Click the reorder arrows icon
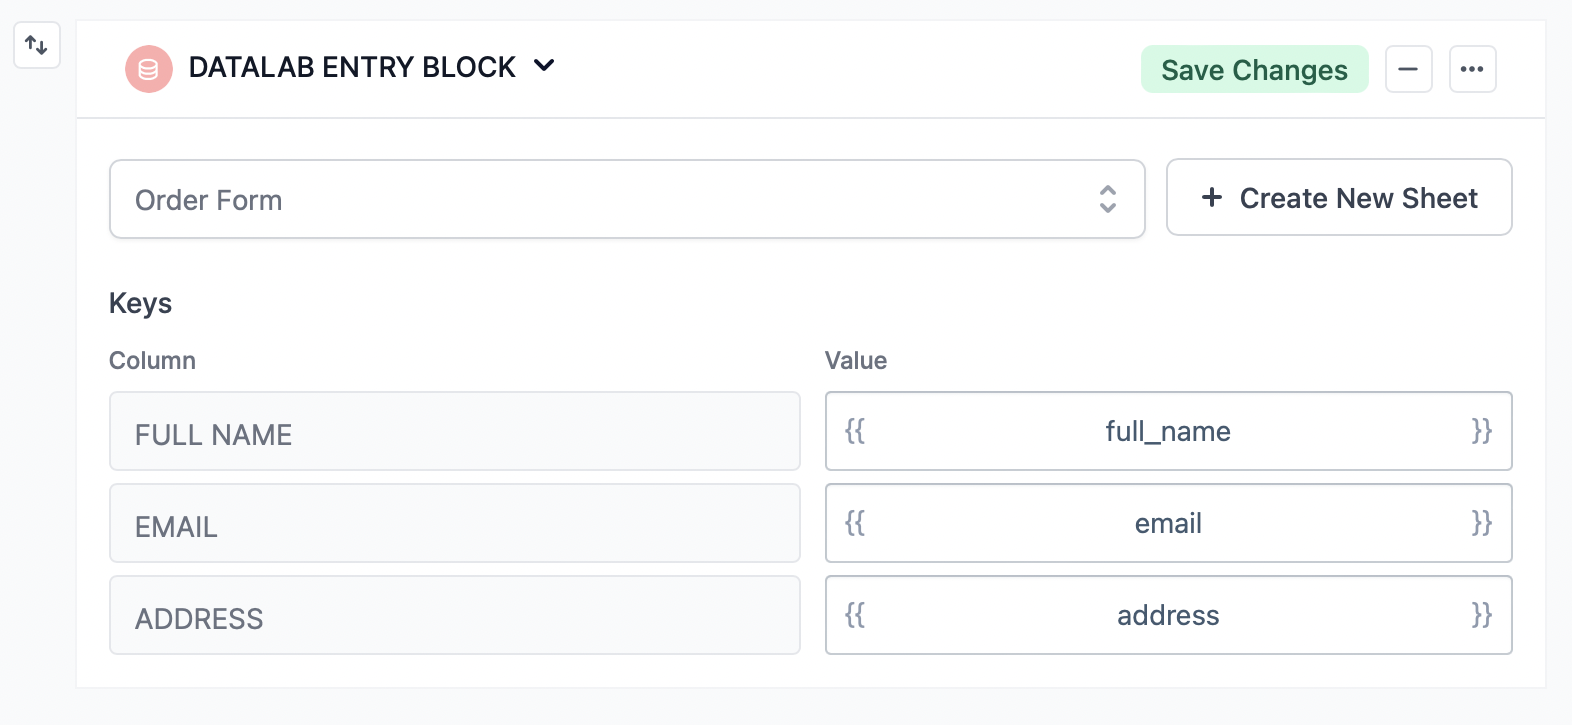Viewport: 1572px width, 725px height. point(37,45)
